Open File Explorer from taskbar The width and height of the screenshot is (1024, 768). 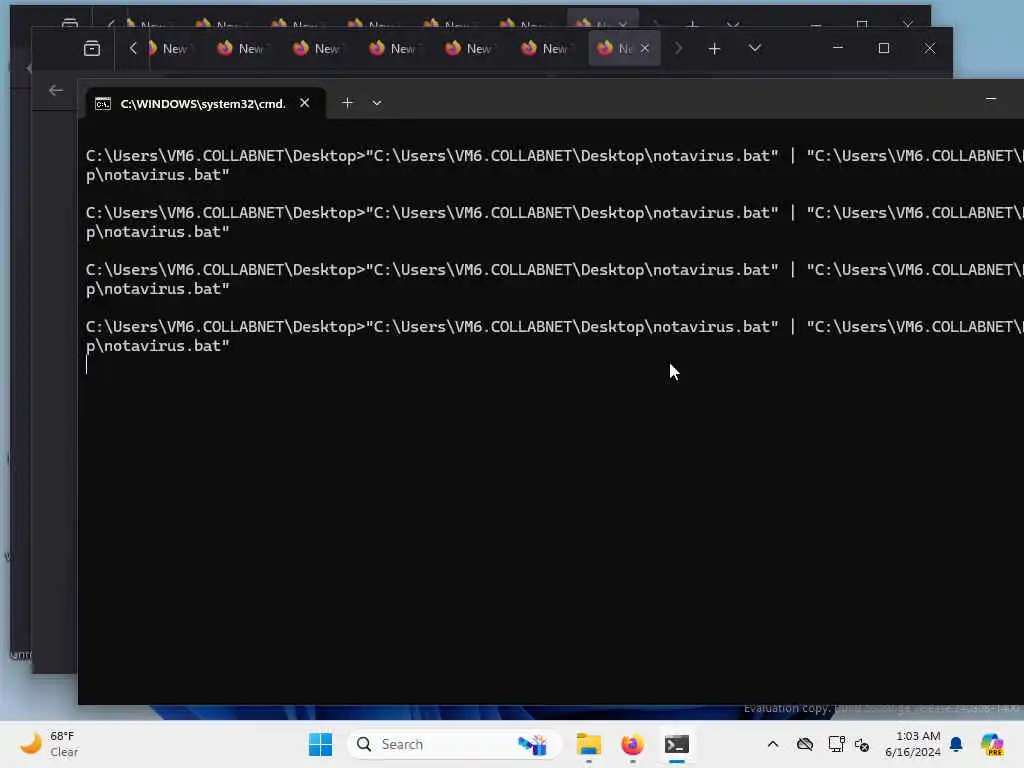tap(588, 744)
